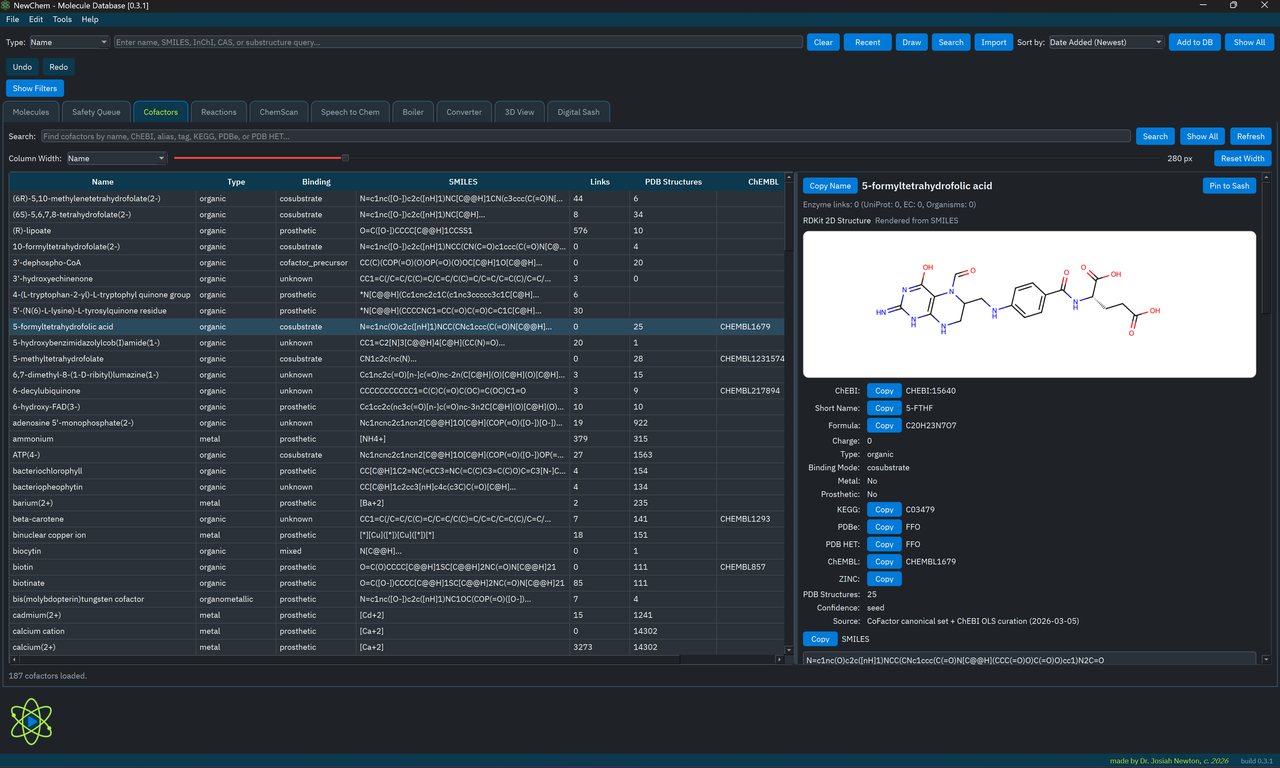Refresh the cofactor list
The image size is (1280, 768).
1250,136
